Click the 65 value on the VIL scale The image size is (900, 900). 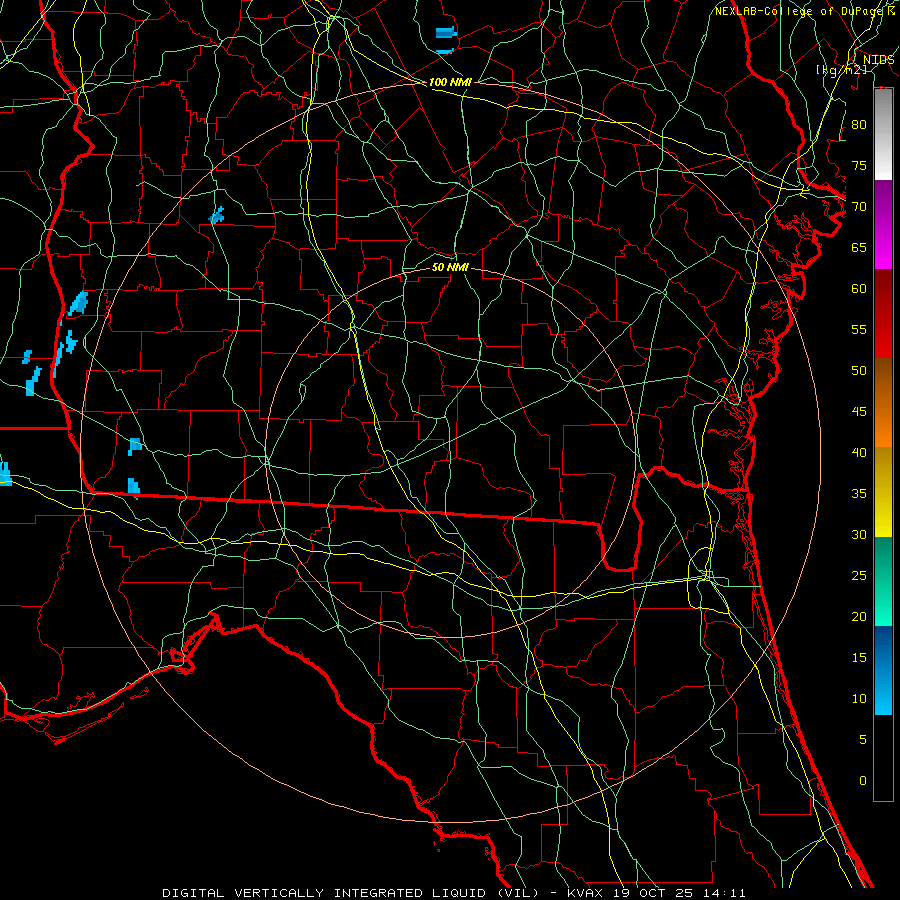[859, 247]
